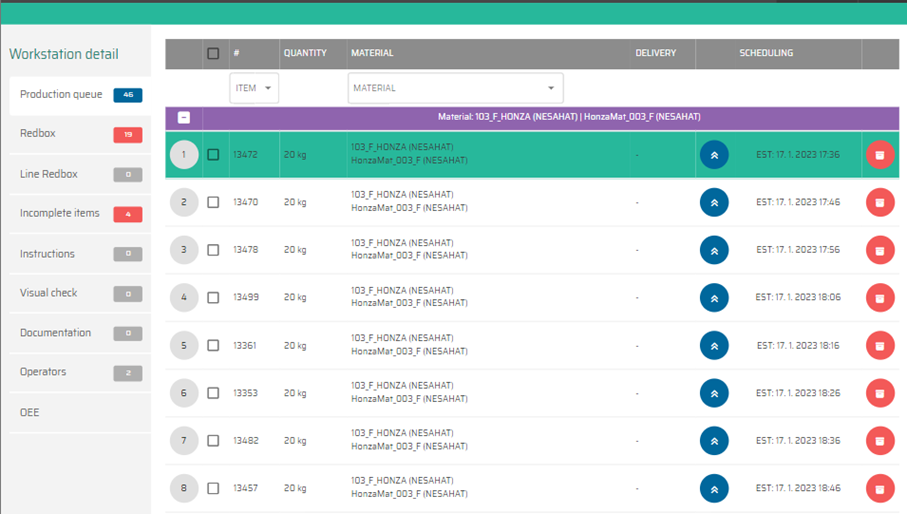This screenshot has height=514, width=907.
Task: Click the SCHEDULING column header
Action: point(766,53)
